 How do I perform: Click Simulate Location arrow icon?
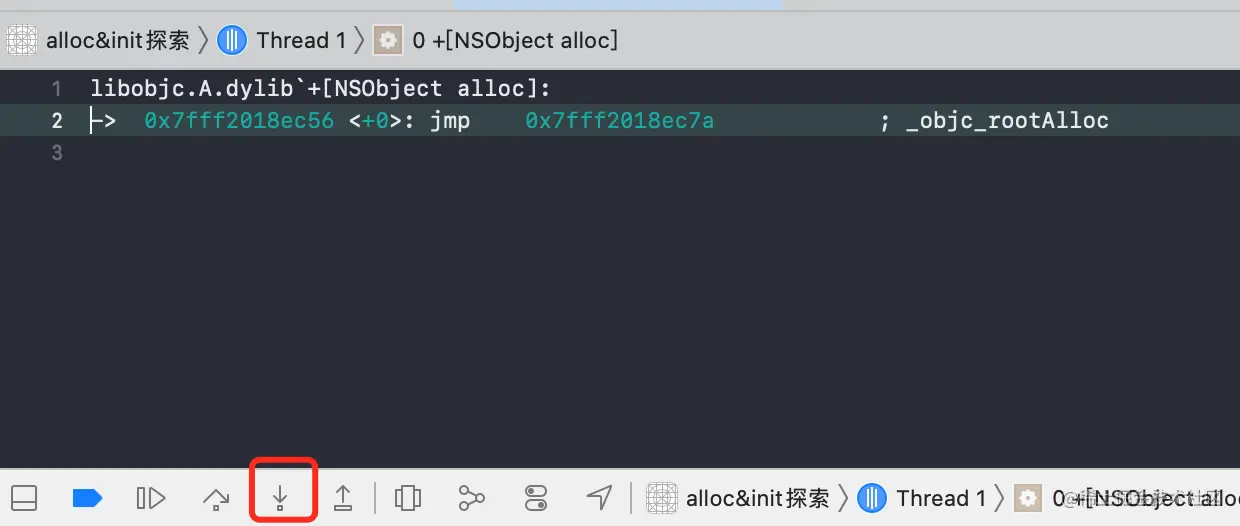click(x=599, y=497)
